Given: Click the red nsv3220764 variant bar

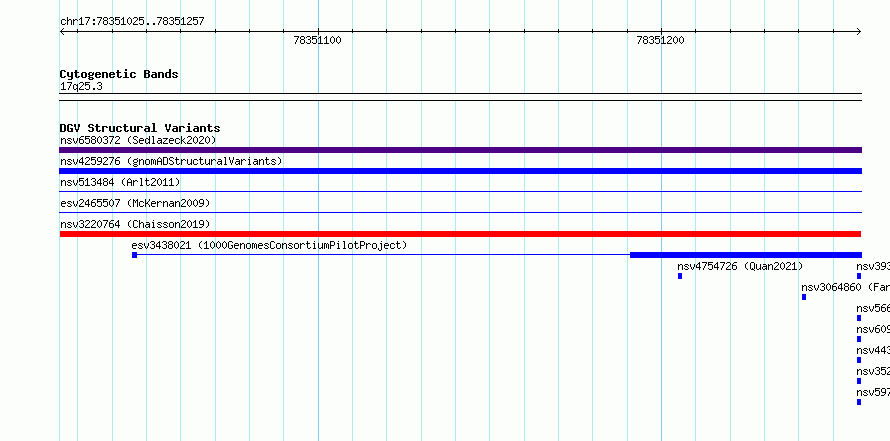Looking at the screenshot, I should pos(460,234).
